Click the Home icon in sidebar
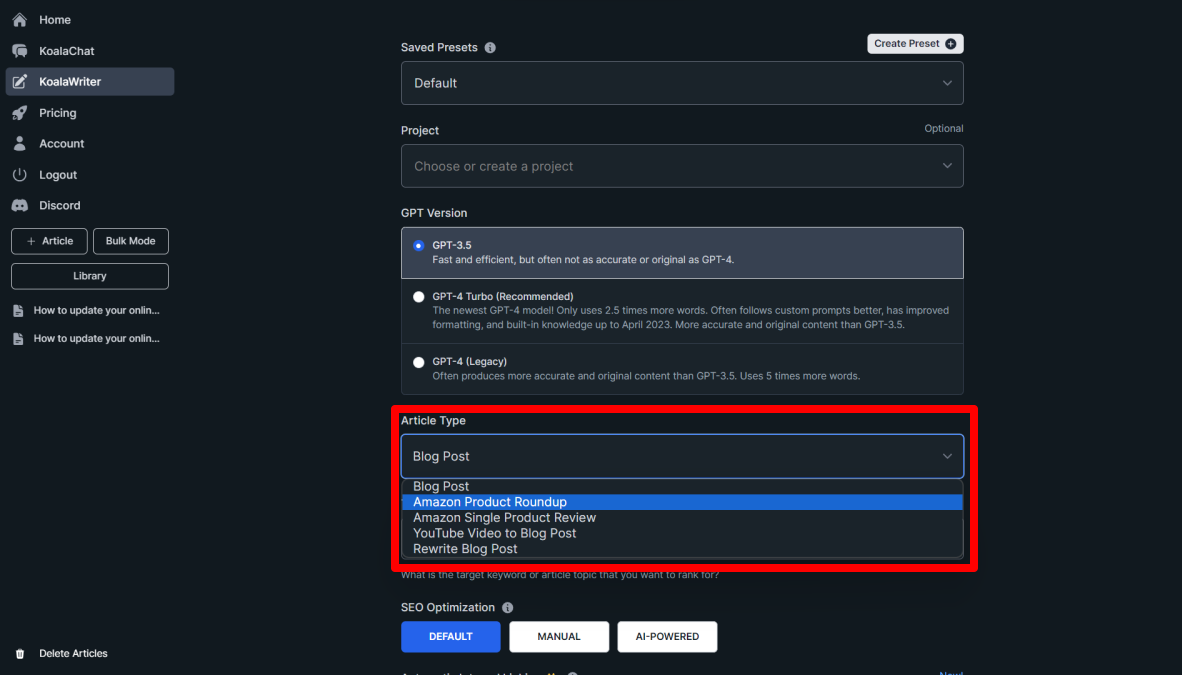 click(x=20, y=19)
